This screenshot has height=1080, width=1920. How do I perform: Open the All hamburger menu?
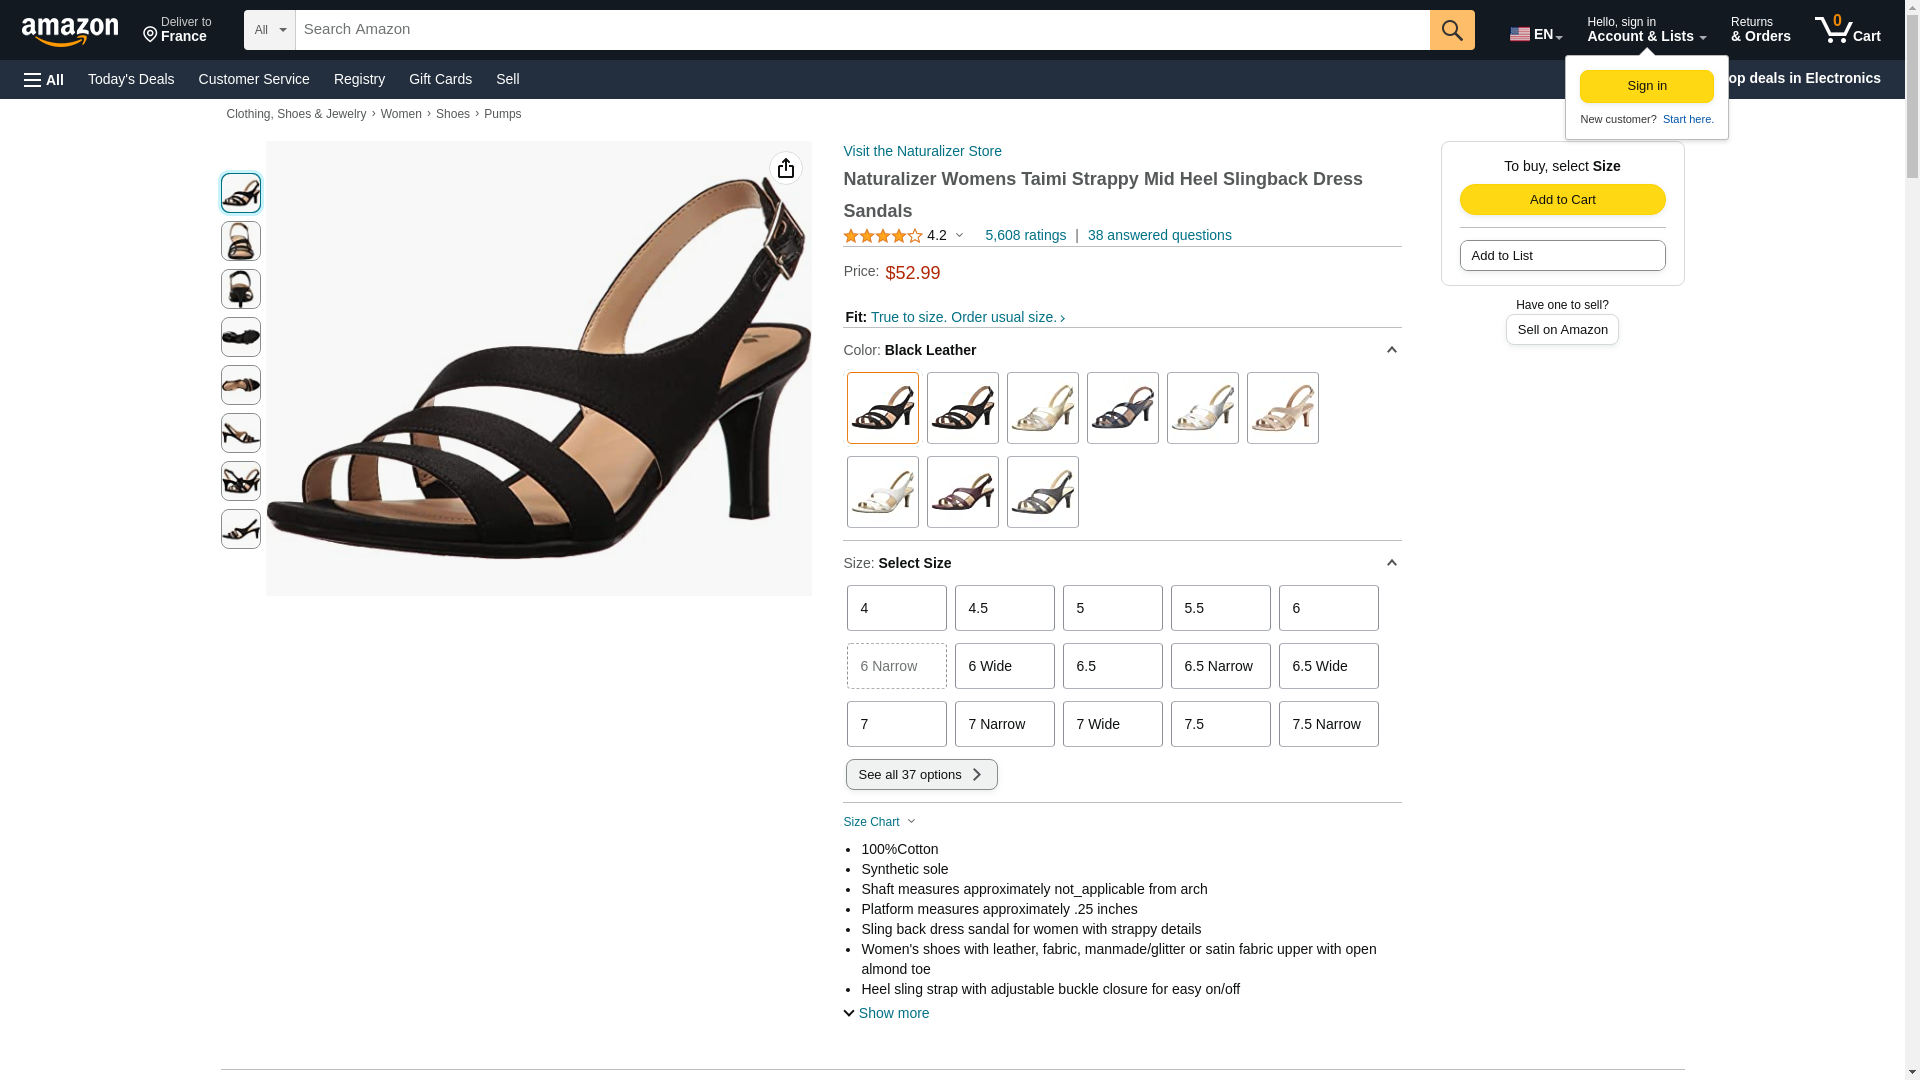pos(44,79)
